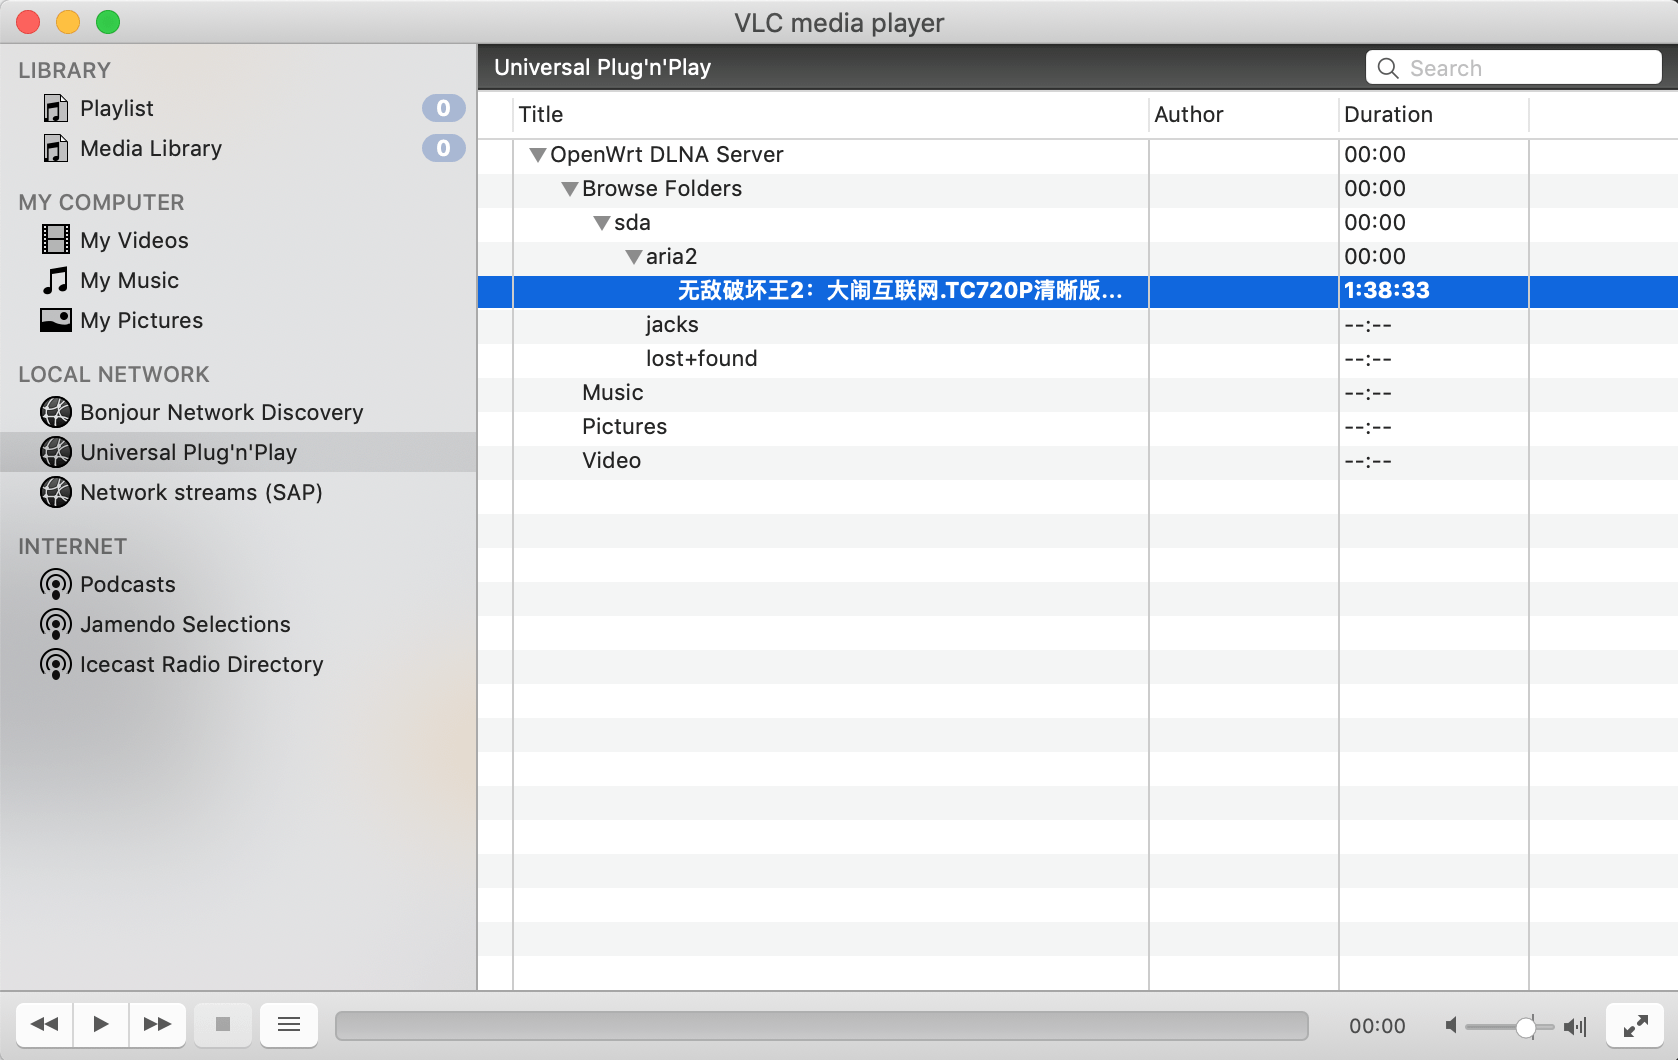Zoom the VLC window with green button
Image resolution: width=1678 pixels, height=1060 pixels.
click(x=108, y=22)
